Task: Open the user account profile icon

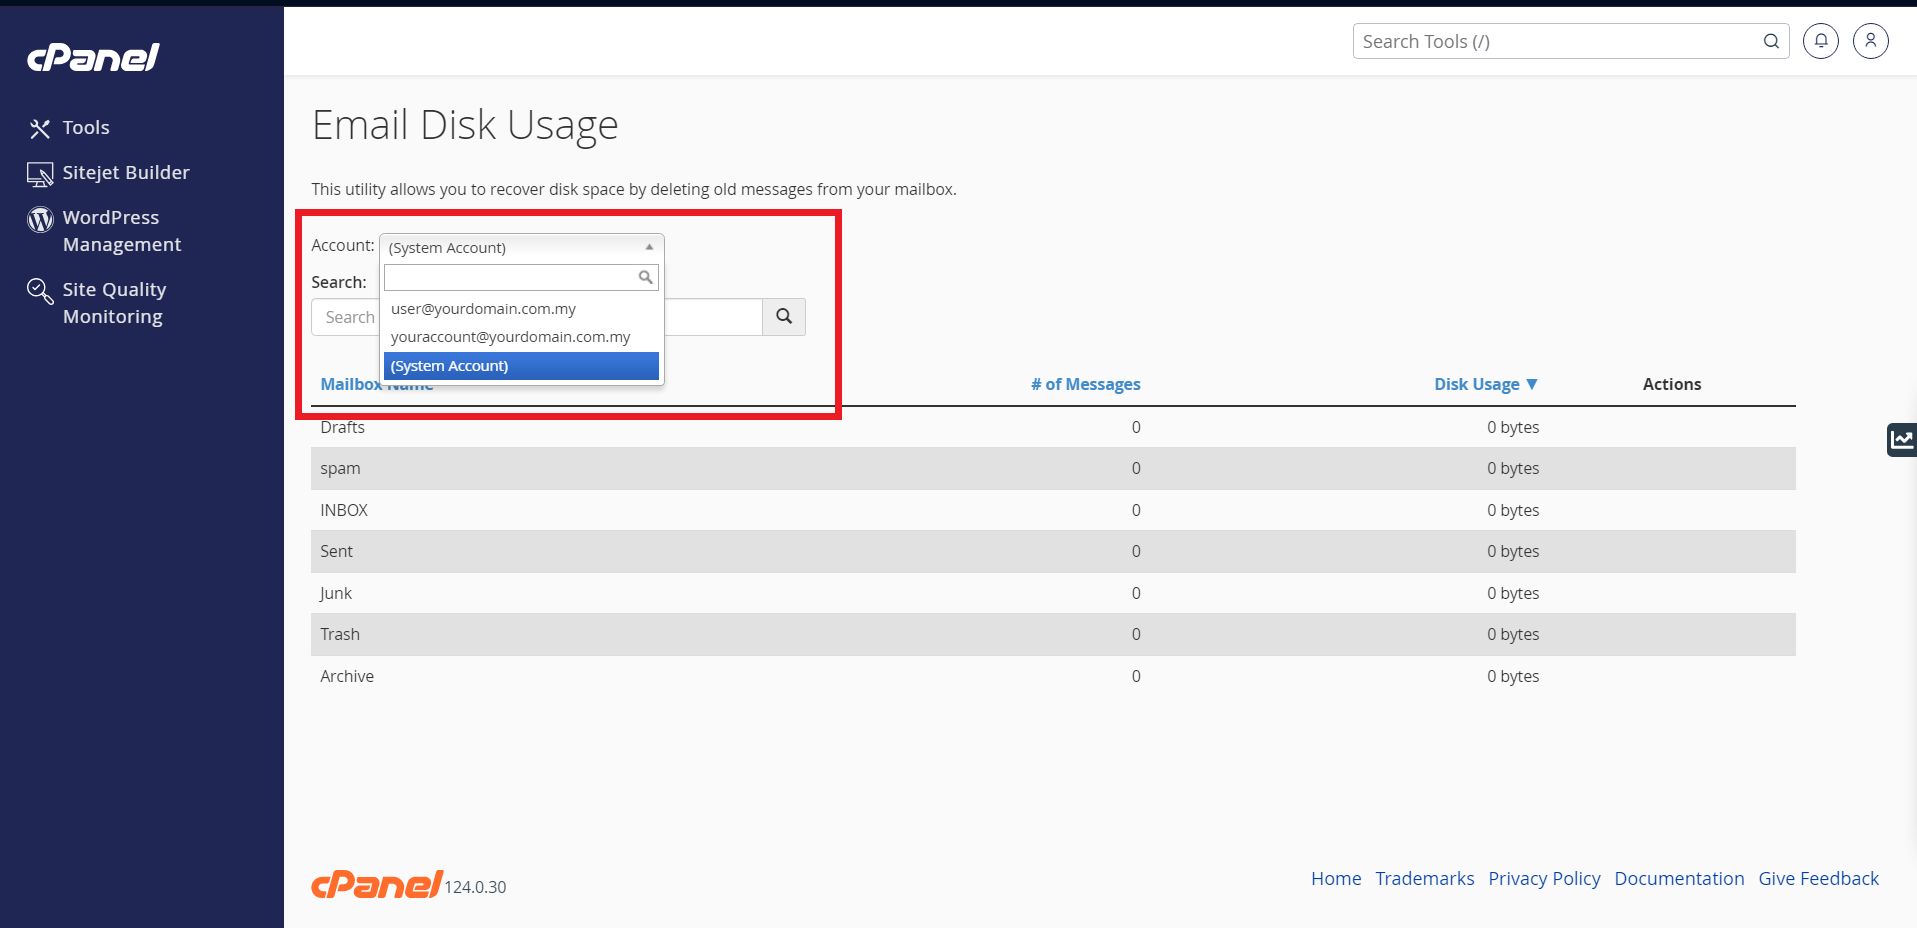Action: click(1870, 41)
